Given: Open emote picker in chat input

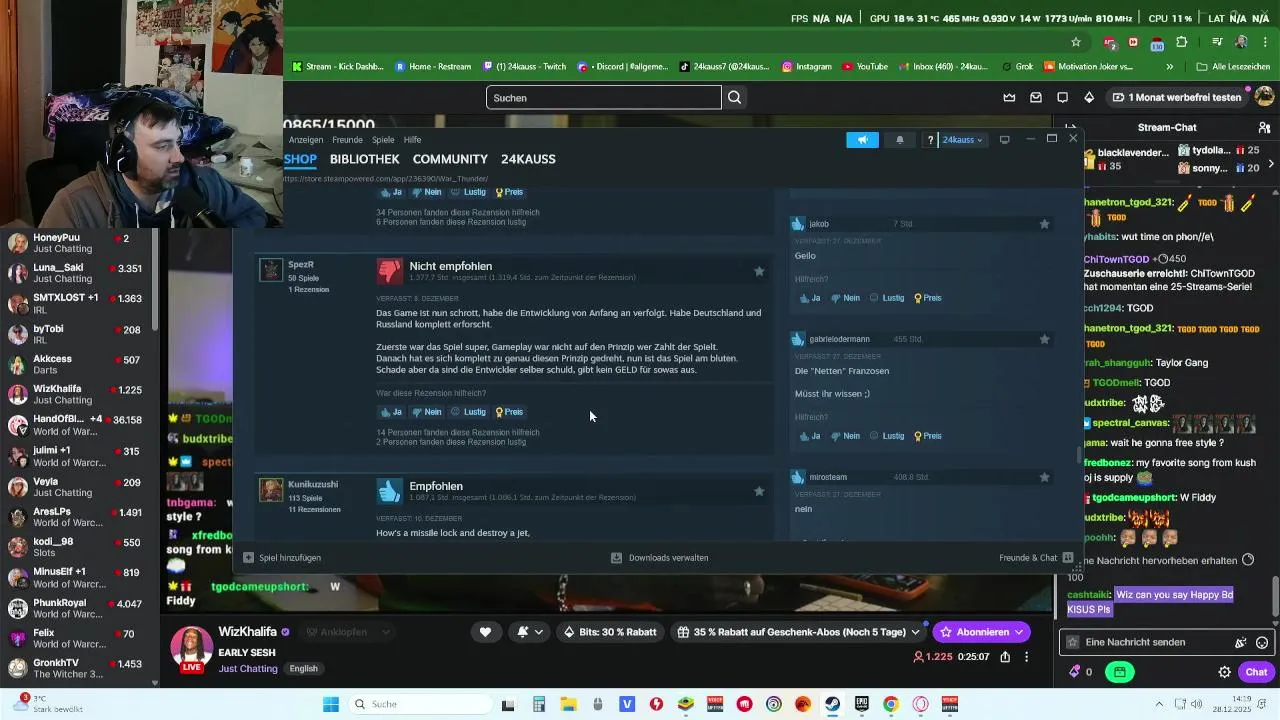Looking at the screenshot, I should [1262, 642].
